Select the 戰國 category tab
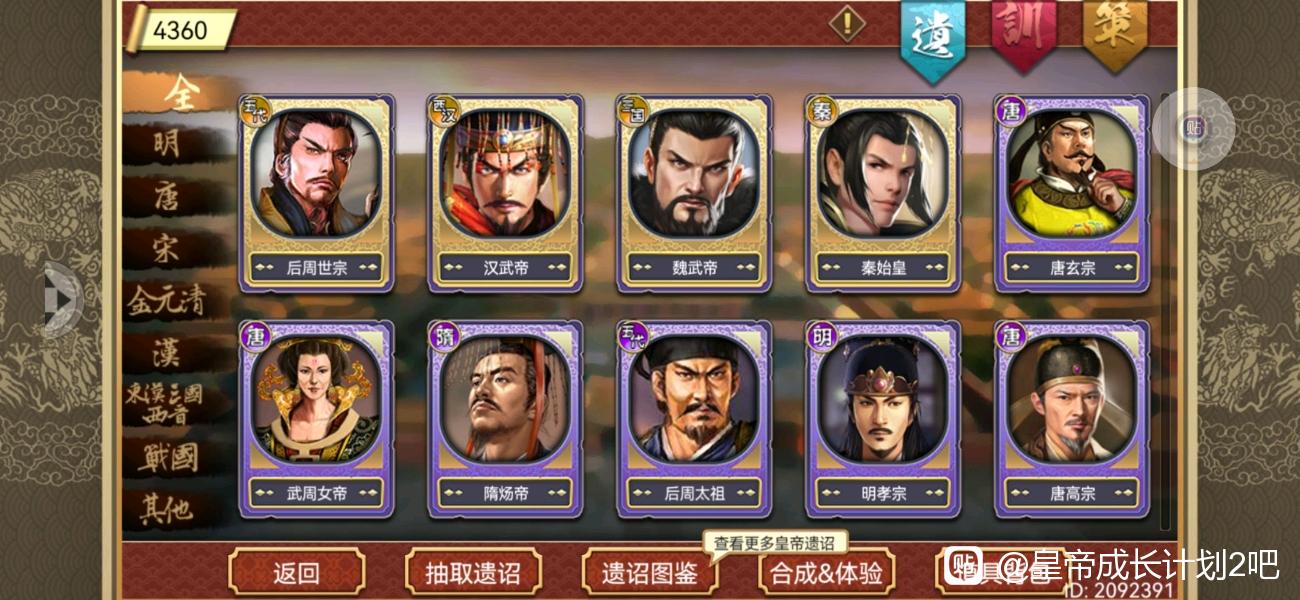This screenshot has height=600, width=1300. (x=168, y=458)
